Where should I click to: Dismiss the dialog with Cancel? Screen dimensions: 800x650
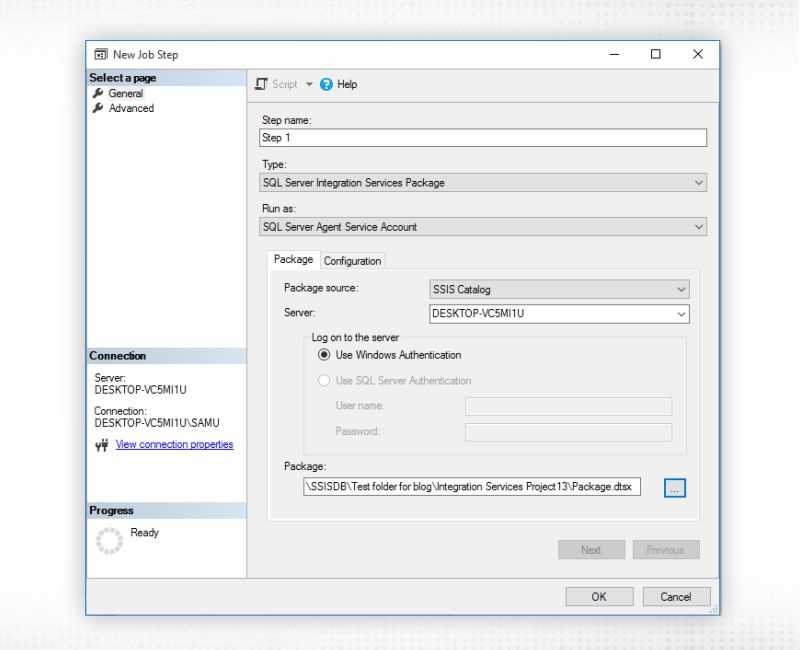click(676, 596)
